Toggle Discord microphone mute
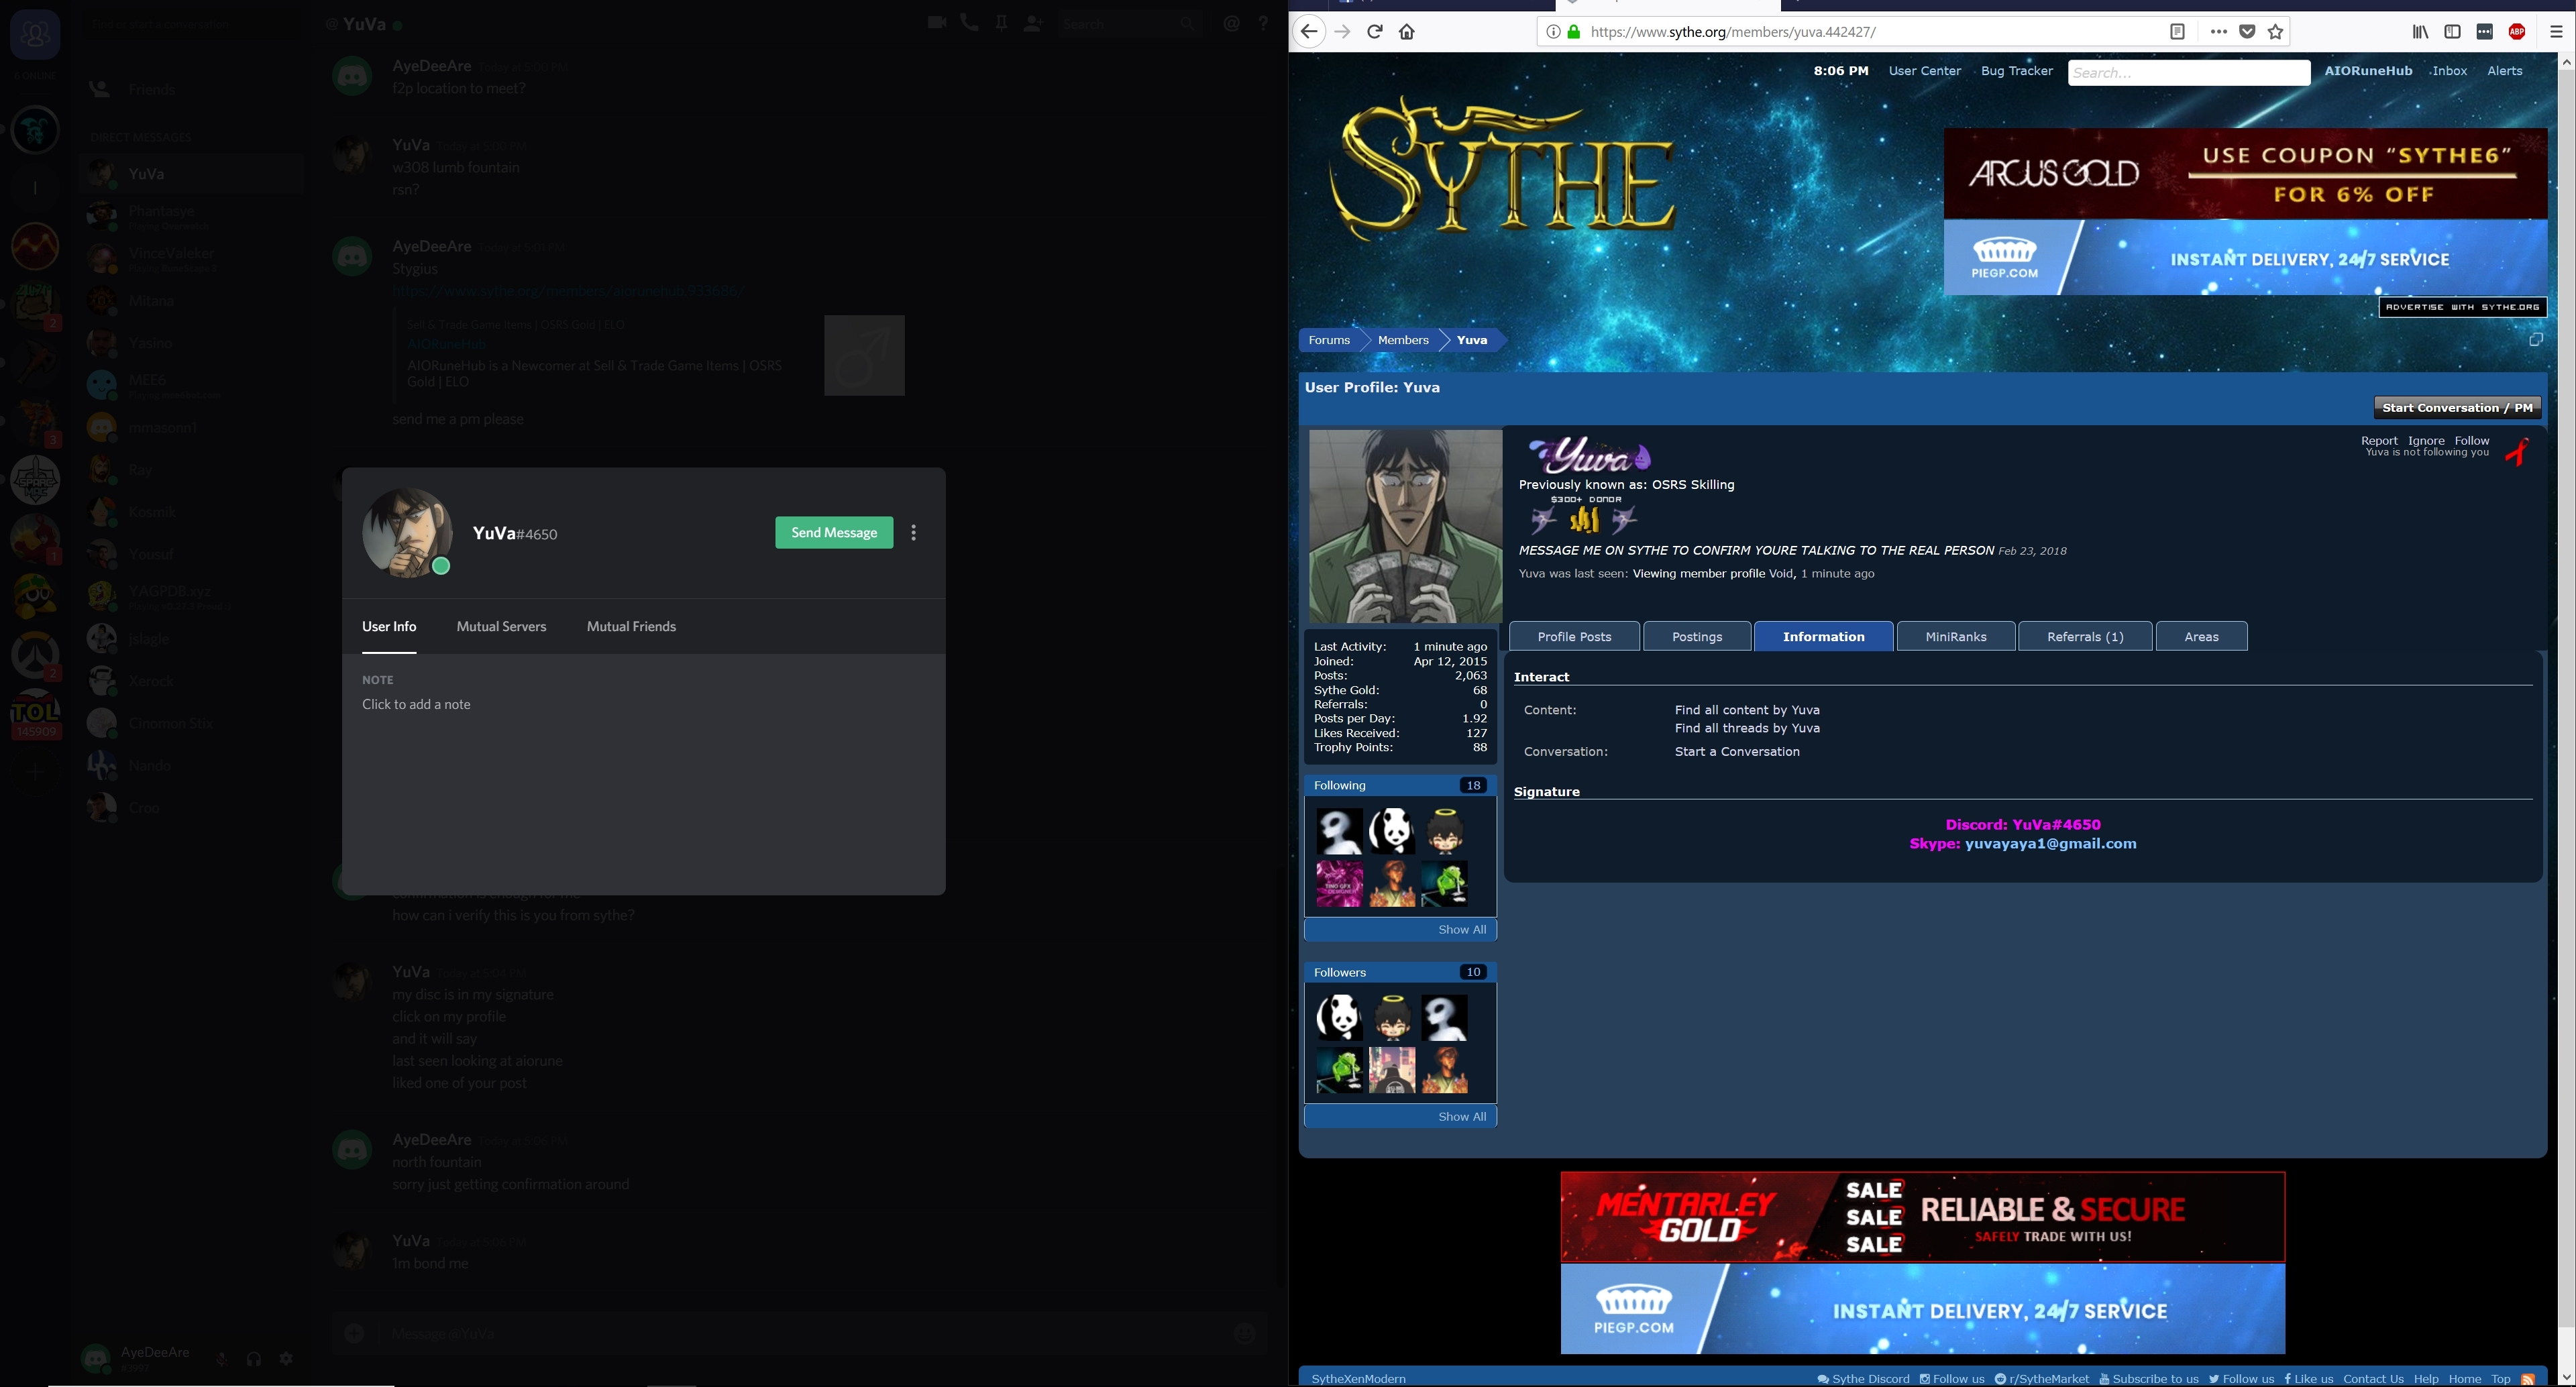This screenshot has width=2576, height=1387. coord(222,1359)
